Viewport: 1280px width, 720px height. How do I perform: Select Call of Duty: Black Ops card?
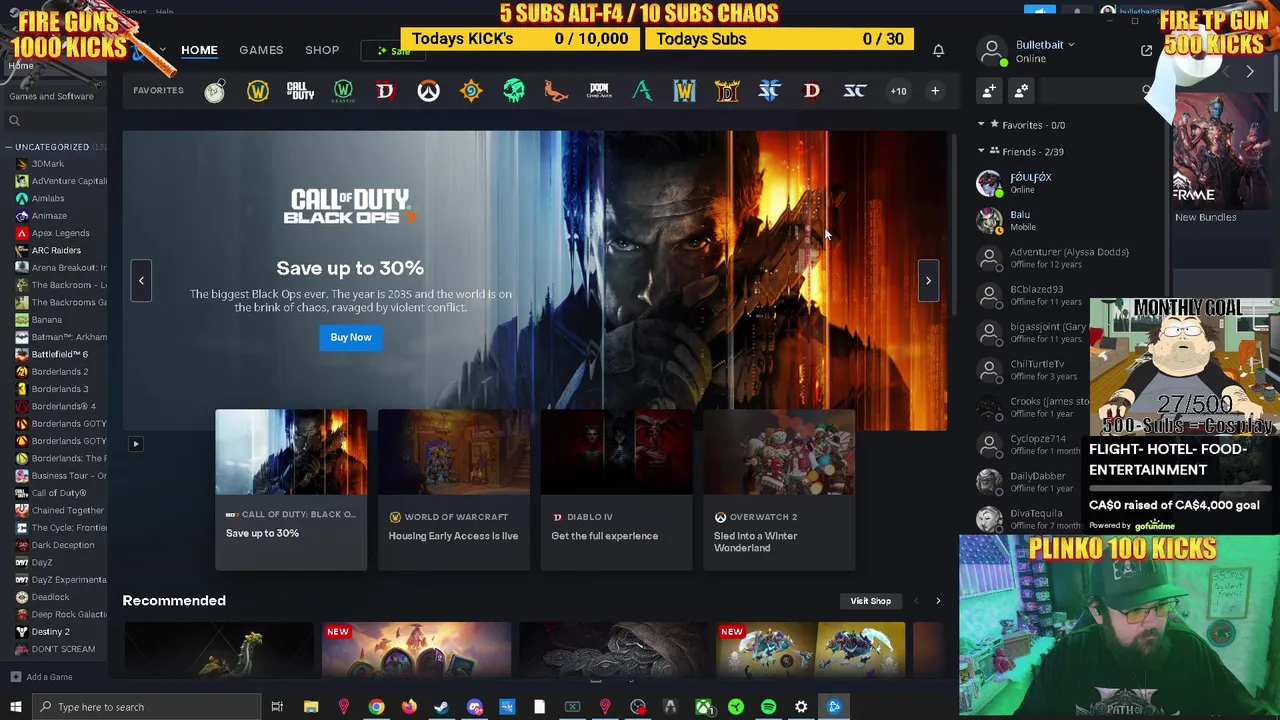coord(291,489)
